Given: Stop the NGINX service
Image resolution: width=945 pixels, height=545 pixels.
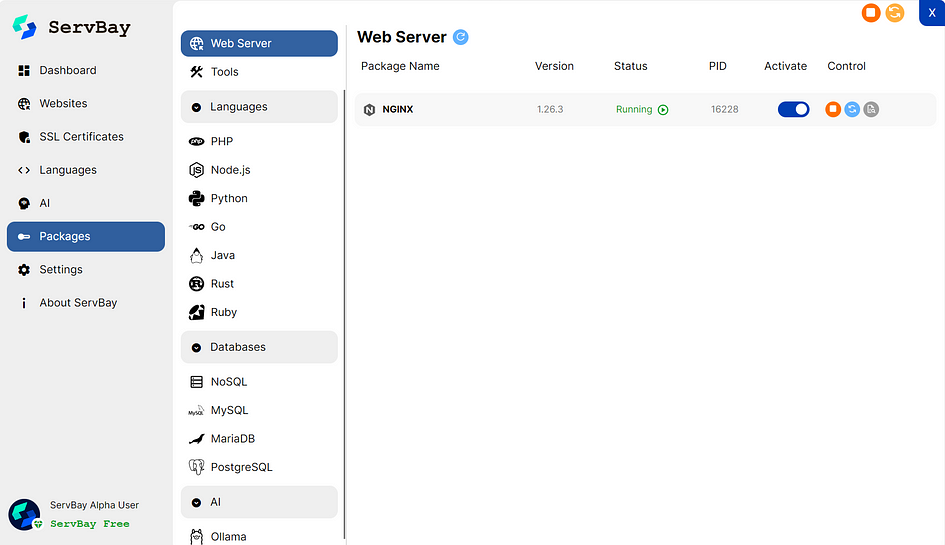Looking at the screenshot, I should click(833, 109).
